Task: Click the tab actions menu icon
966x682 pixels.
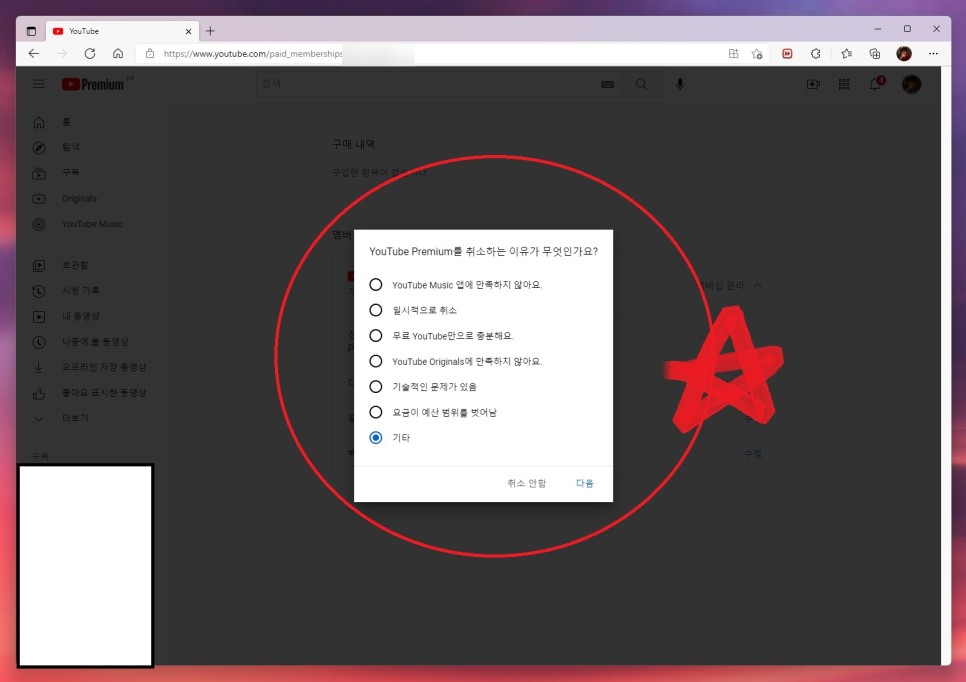Action: [x=31, y=31]
